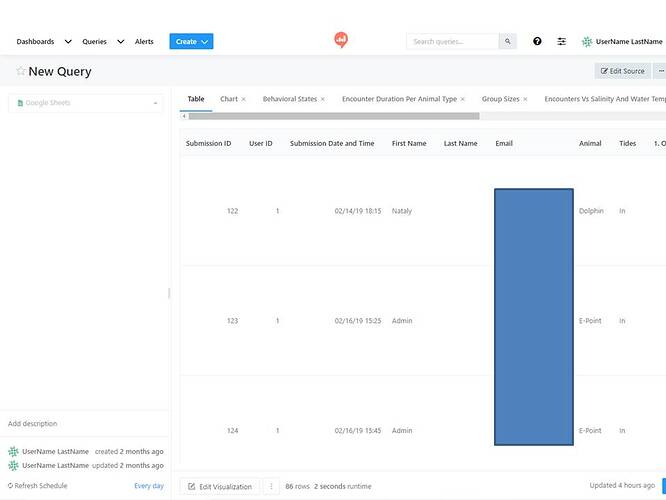Viewport: 666px width, 500px height.
Task: Click the date 02/16/19 15:45
Action: (x=358, y=431)
